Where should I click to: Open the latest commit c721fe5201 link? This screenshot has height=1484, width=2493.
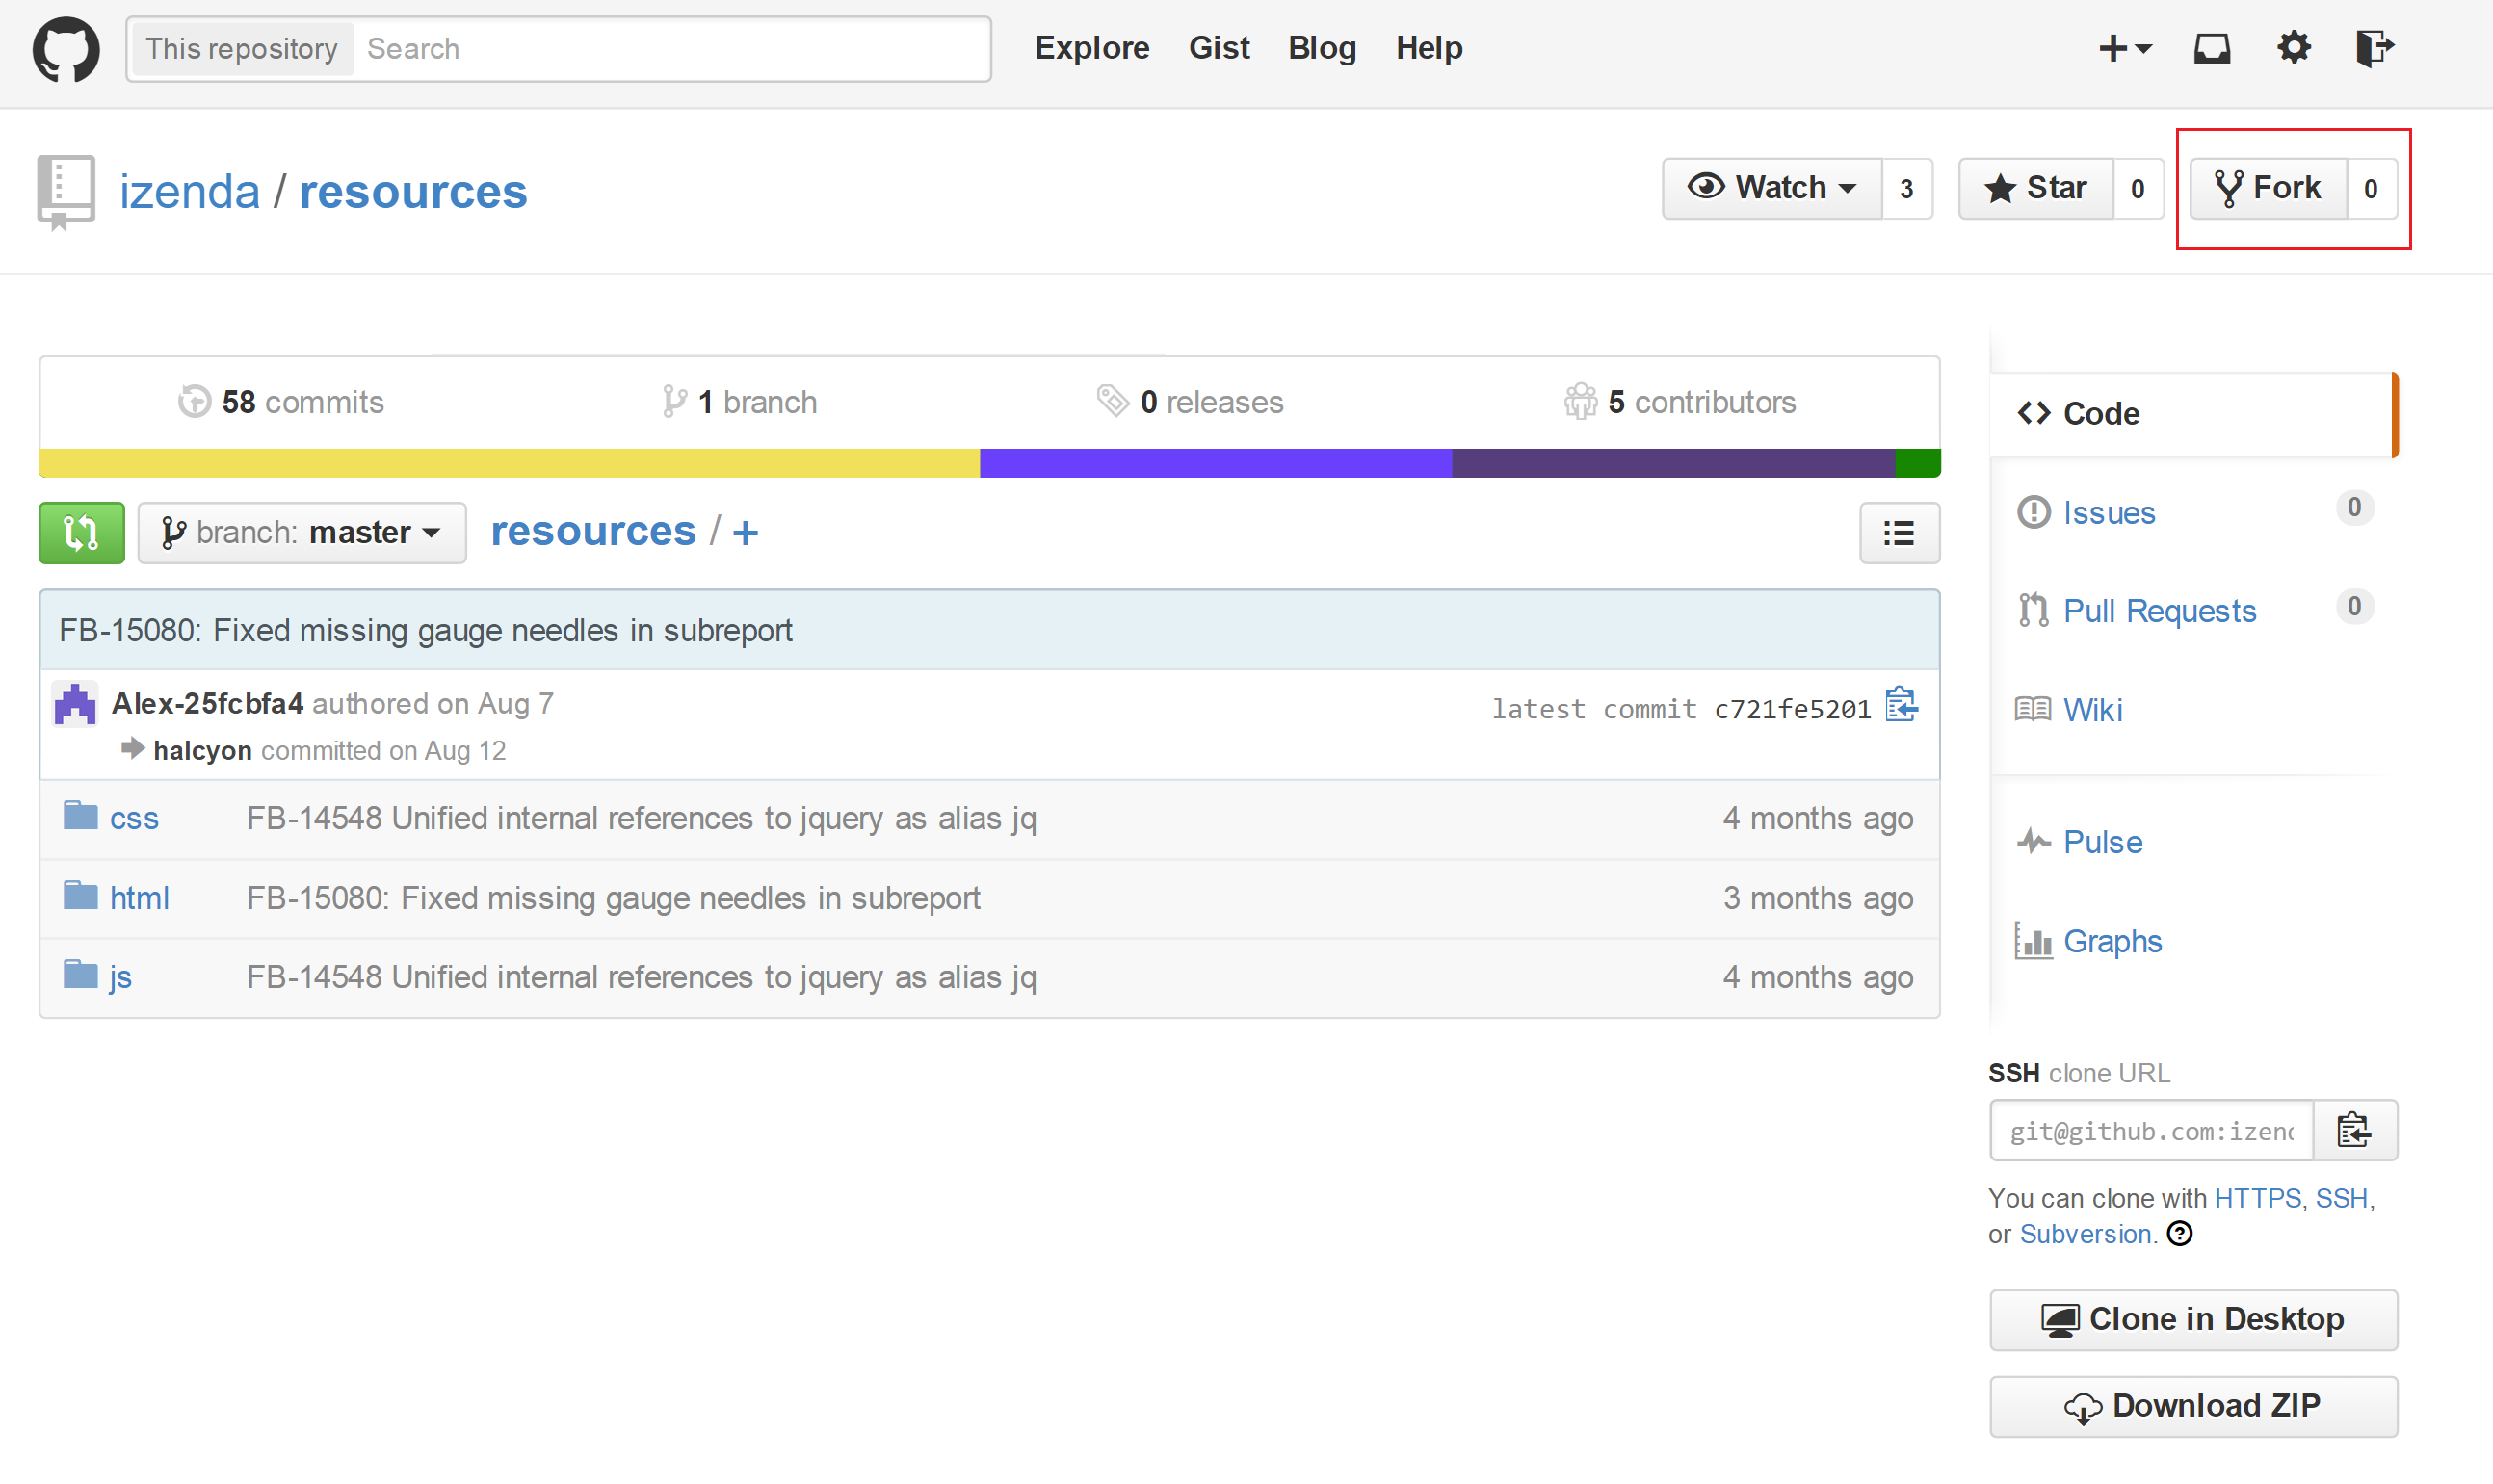pyautogui.click(x=1792, y=709)
